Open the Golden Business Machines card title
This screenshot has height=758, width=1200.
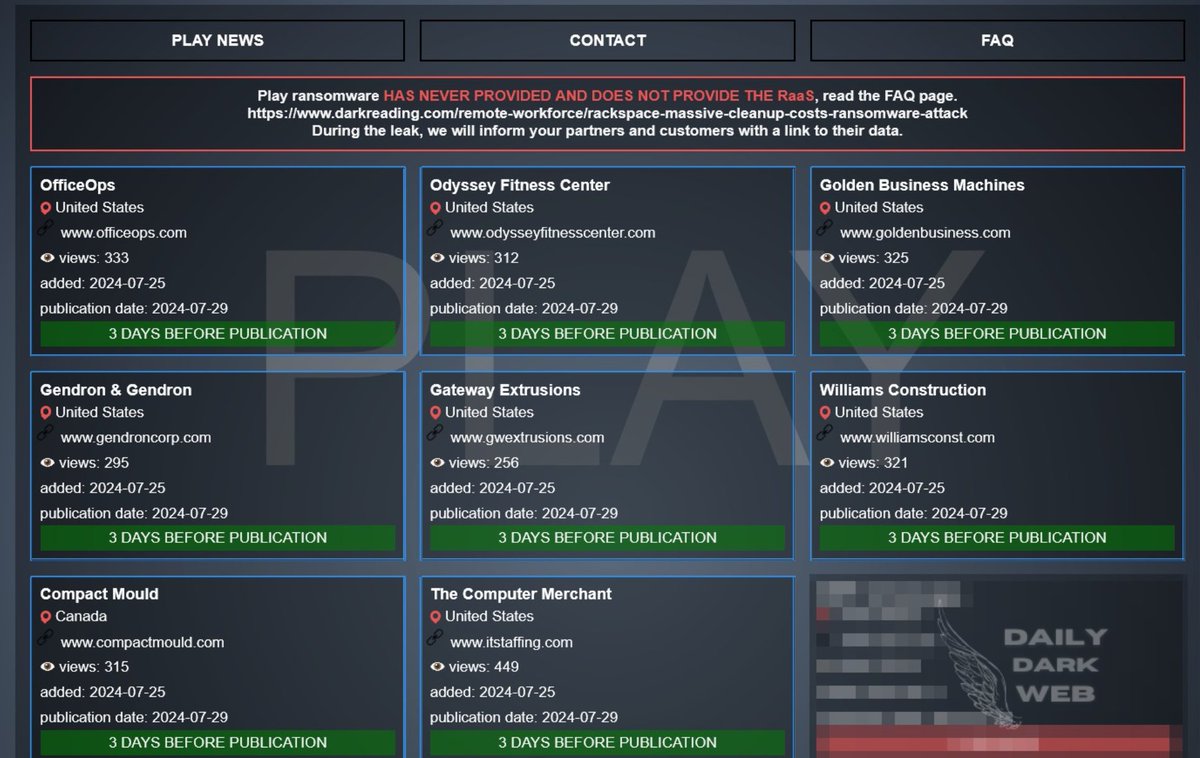click(922, 185)
